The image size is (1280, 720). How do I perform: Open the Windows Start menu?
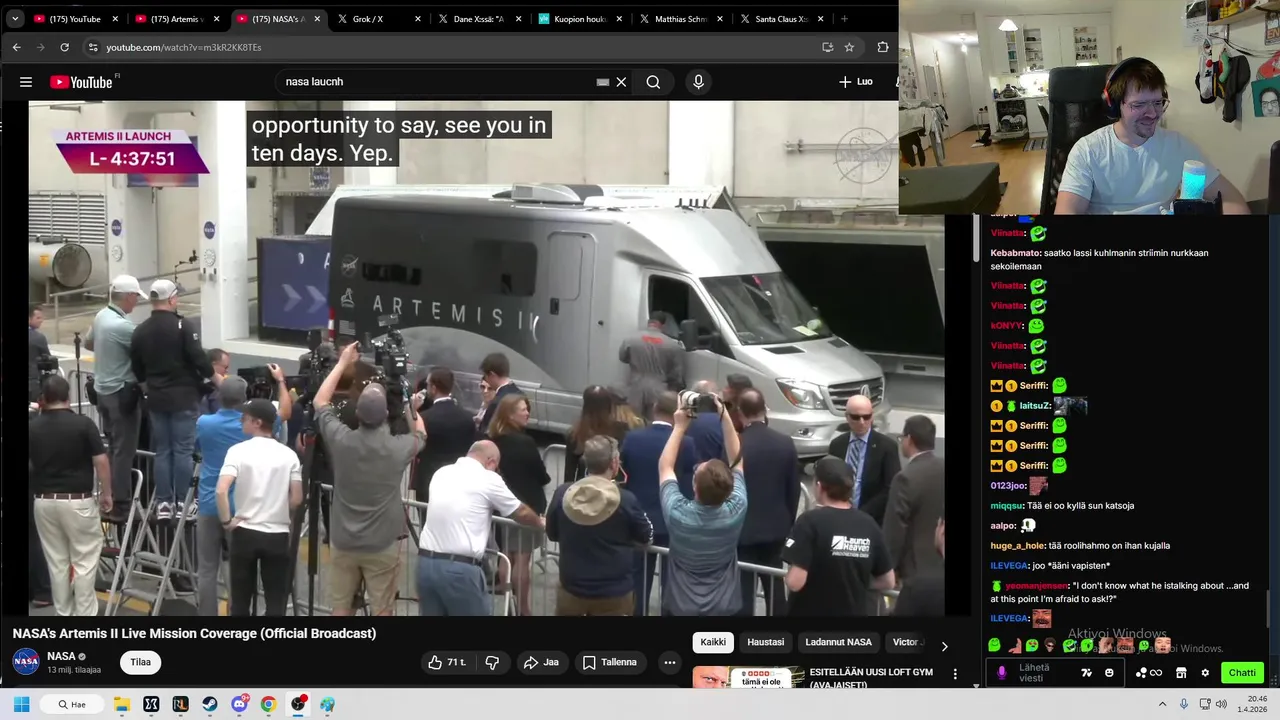(x=21, y=704)
